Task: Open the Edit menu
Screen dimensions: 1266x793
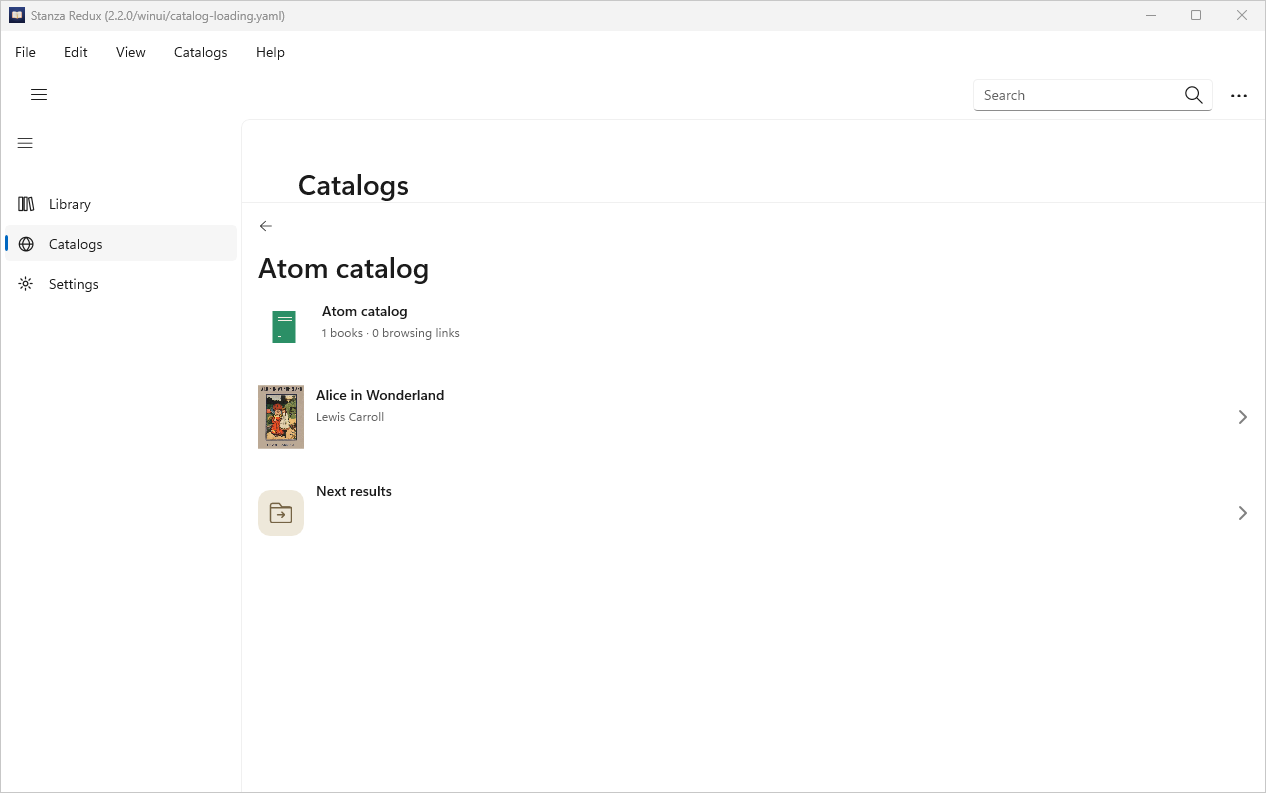Action: (x=76, y=52)
